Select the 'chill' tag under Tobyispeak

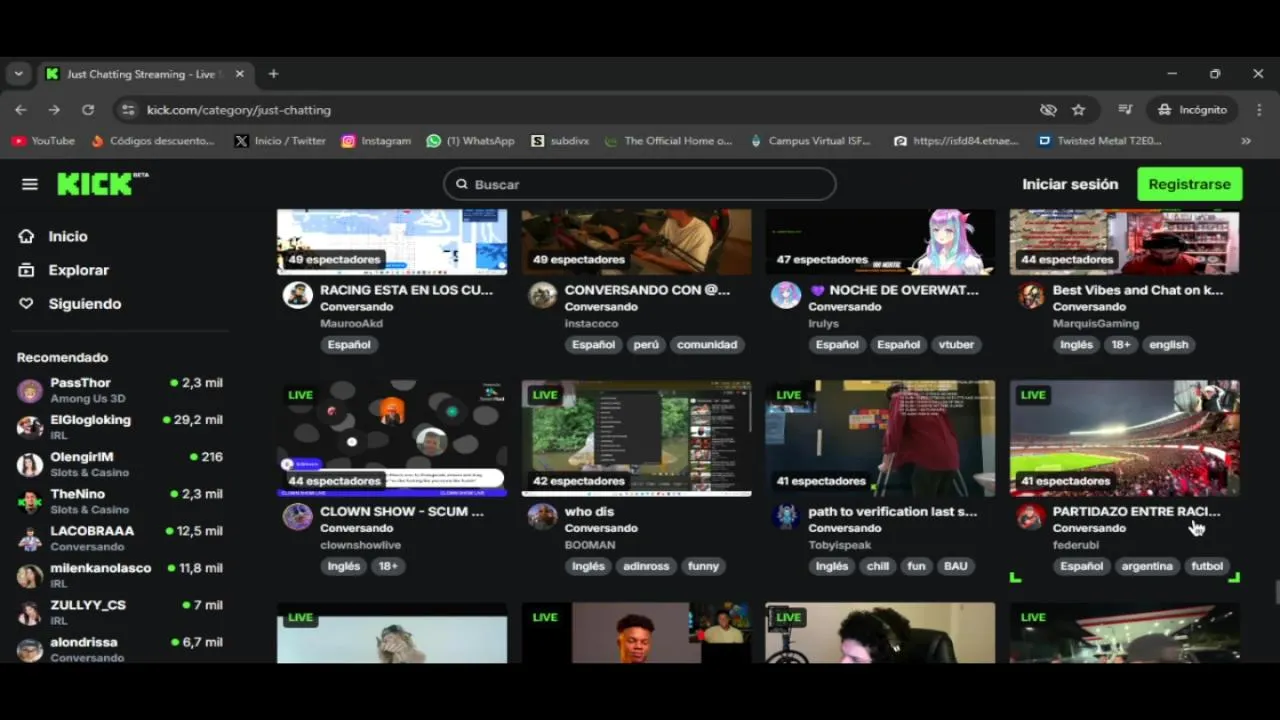[878, 566]
